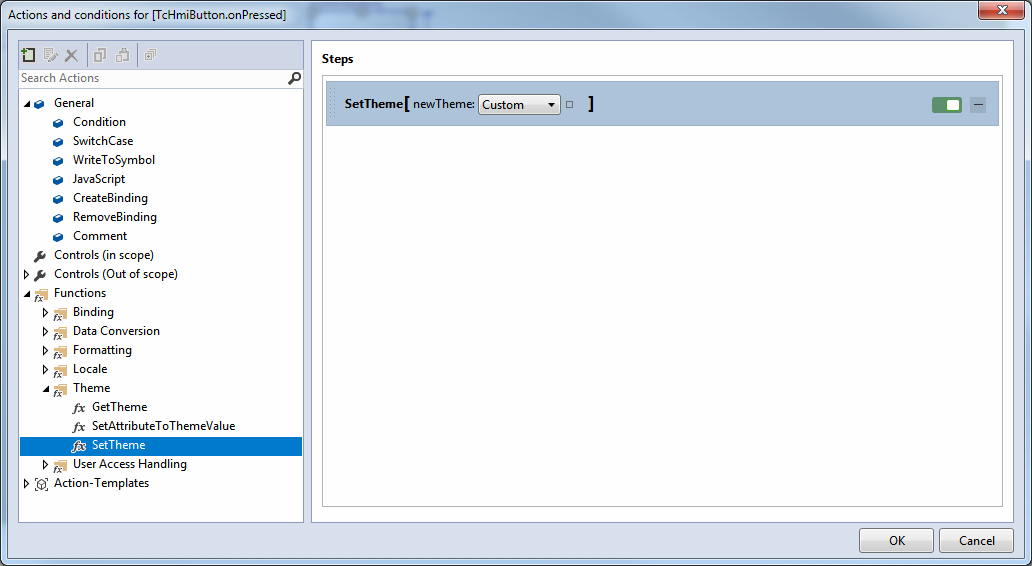Click the Condition cube icon
1032x566 pixels.
coord(58,122)
